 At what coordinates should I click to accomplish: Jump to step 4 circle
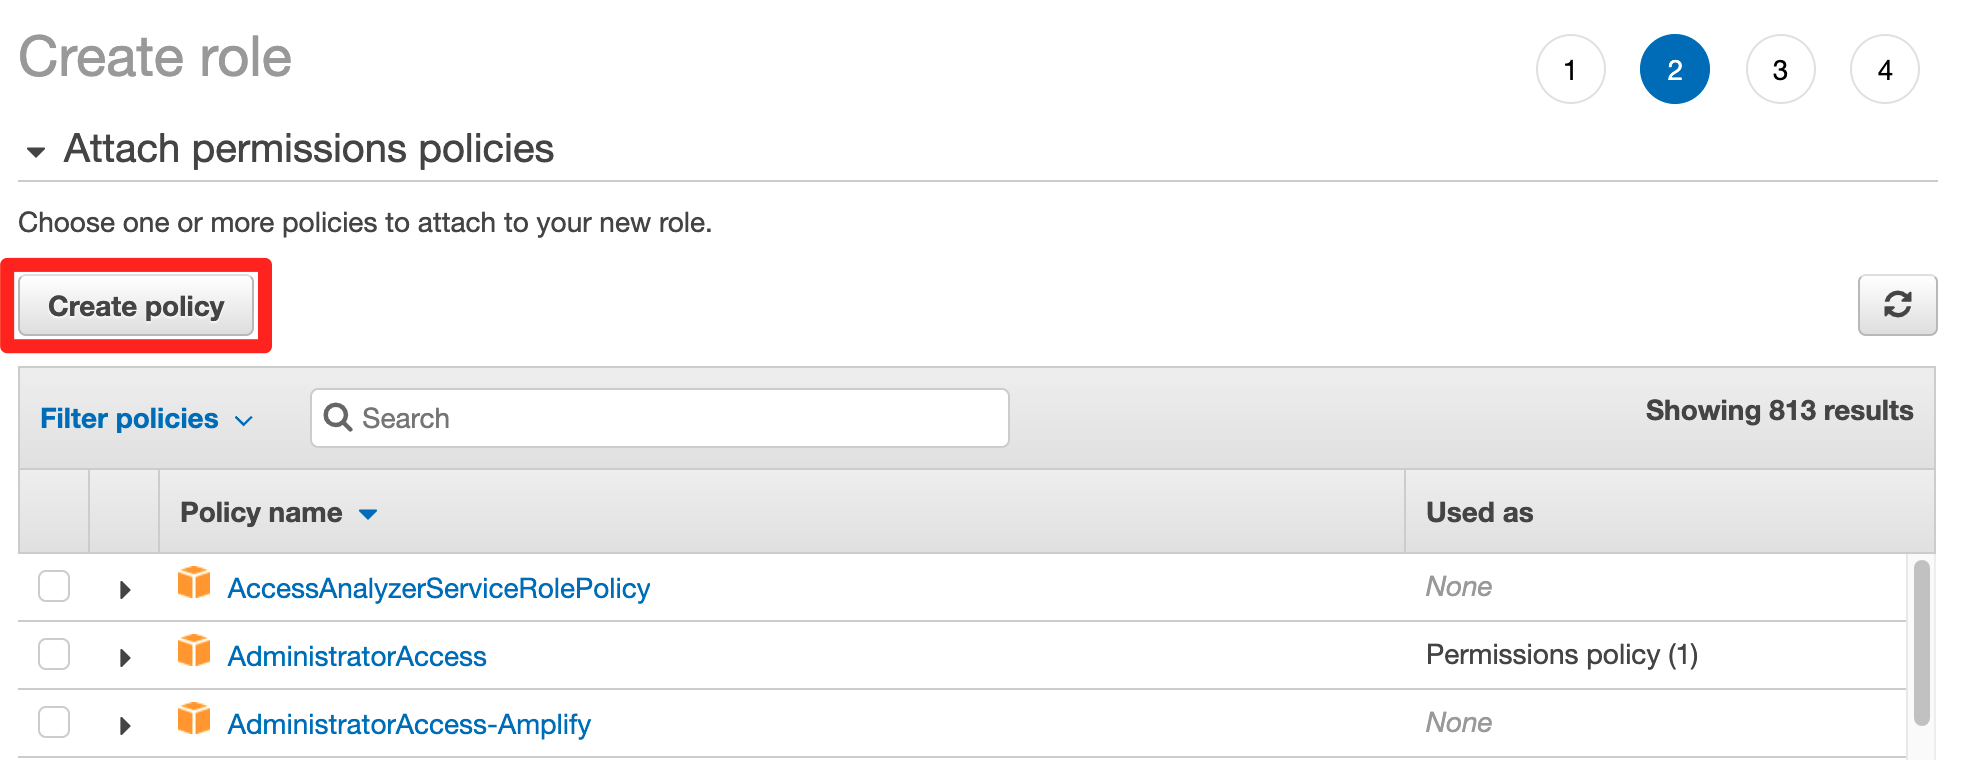[1885, 69]
